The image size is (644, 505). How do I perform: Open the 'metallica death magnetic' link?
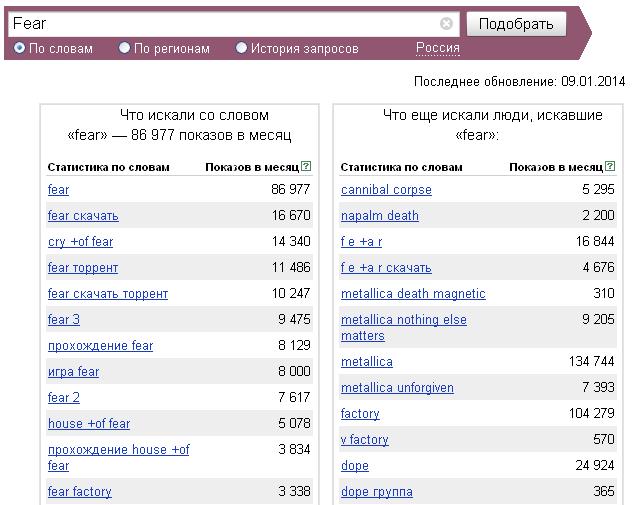click(413, 294)
